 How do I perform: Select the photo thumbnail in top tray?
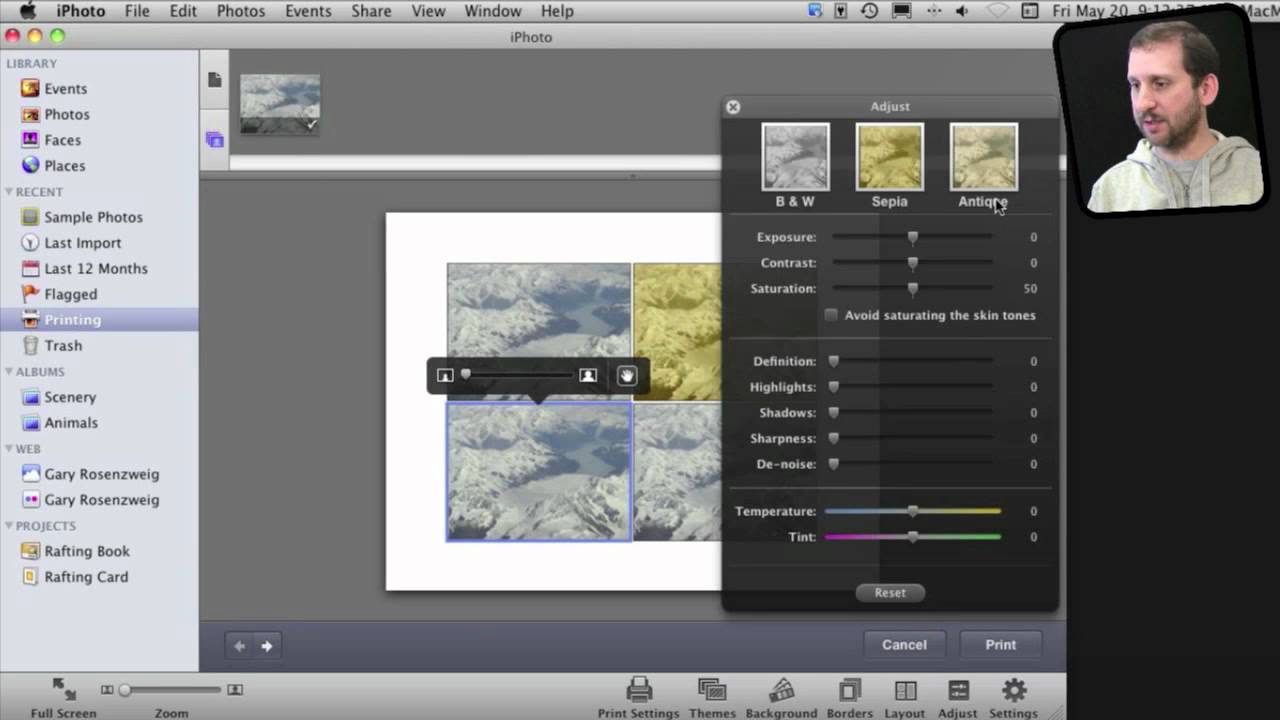coord(280,104)
